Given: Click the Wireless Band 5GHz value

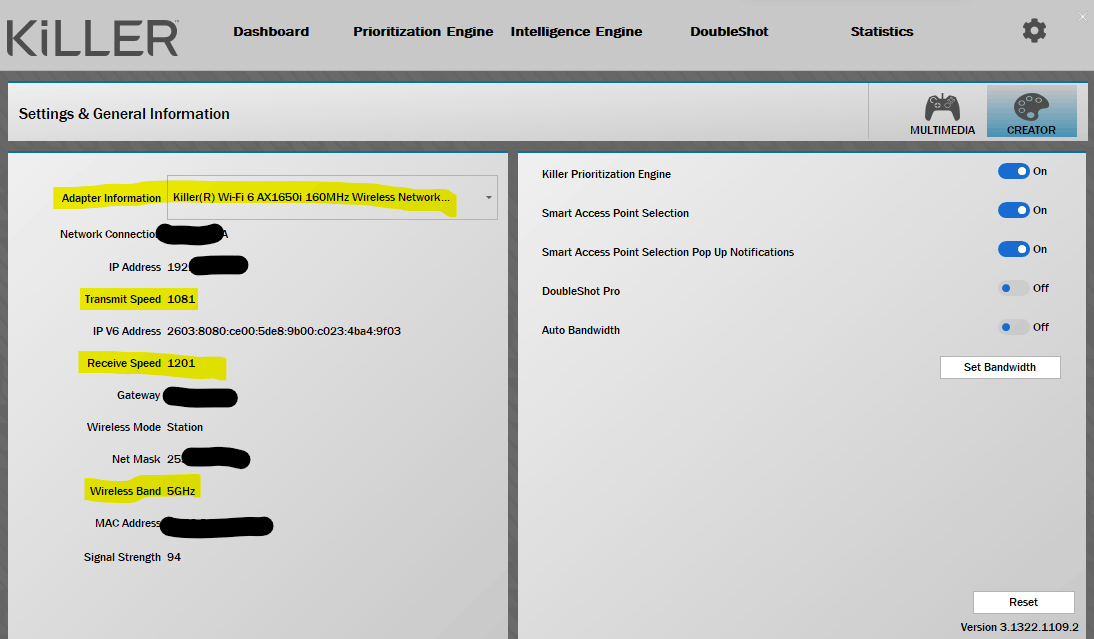Looking at the screenshot, I should coord(181,491).
